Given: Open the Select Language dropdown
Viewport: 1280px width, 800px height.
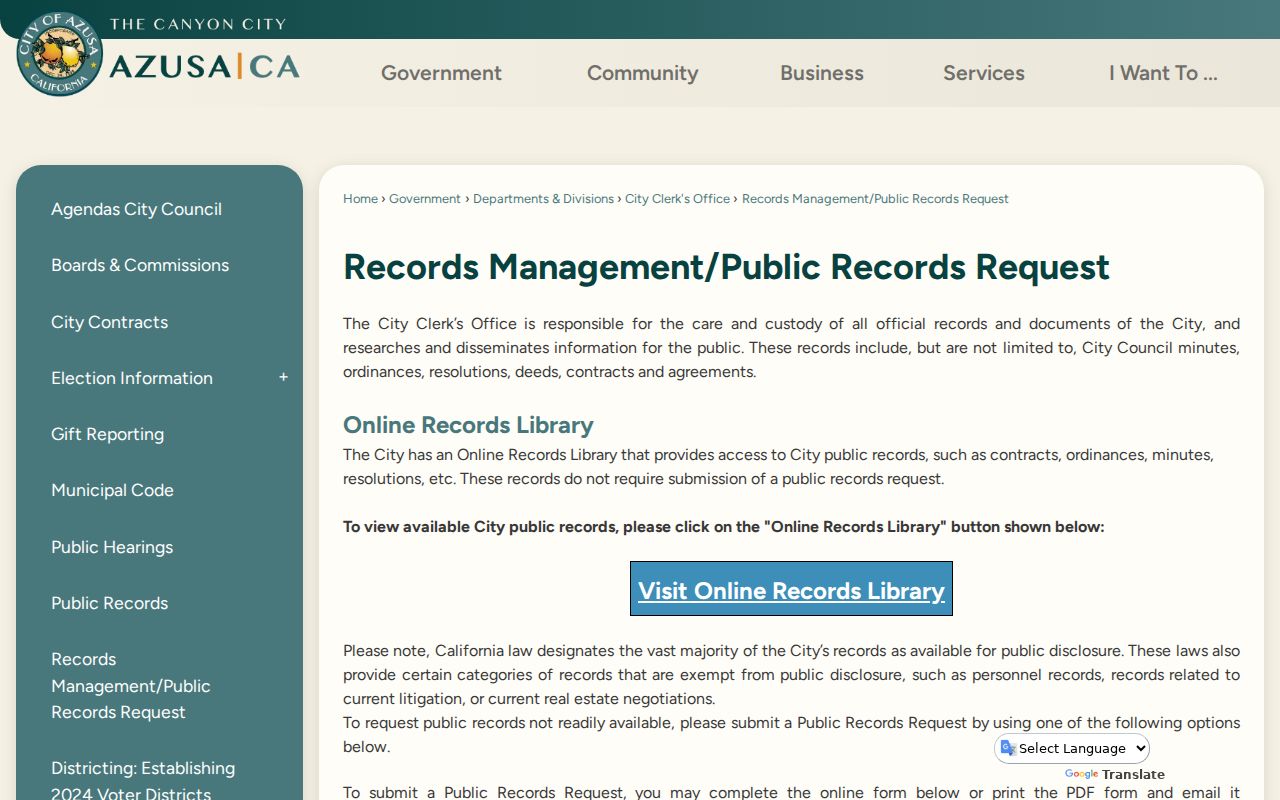Looking at the screenshot, I should point(1072,748).
